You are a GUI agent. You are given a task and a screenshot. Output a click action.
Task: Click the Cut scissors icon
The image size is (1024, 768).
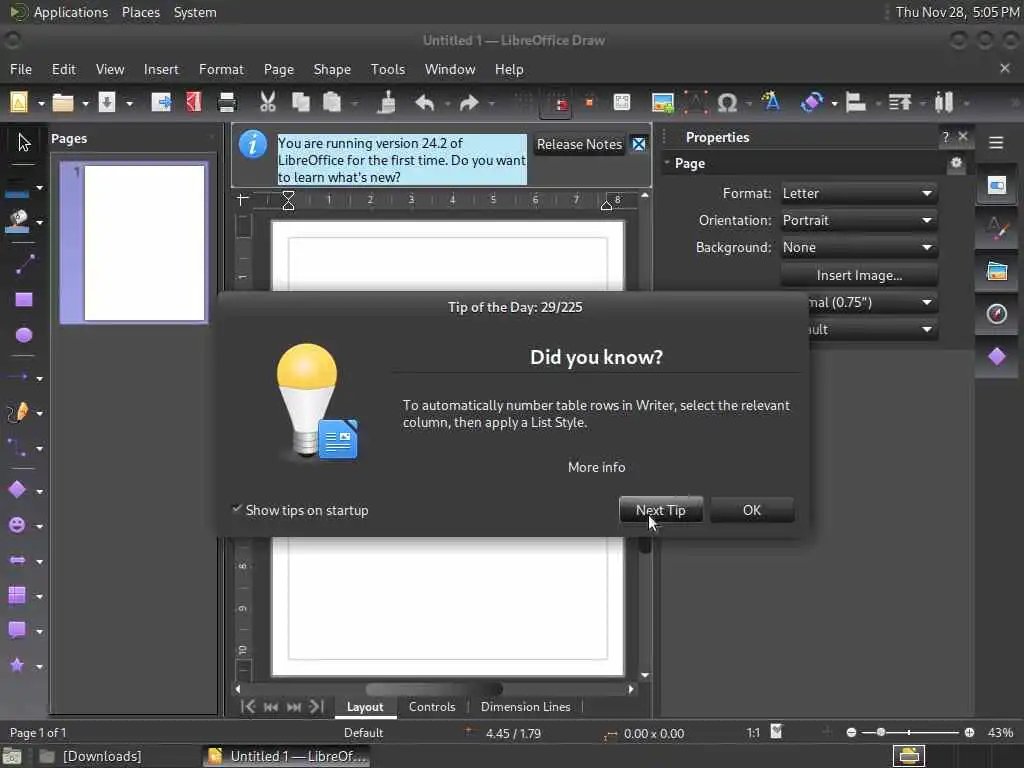pyautogui.click(x=268, y=103)
